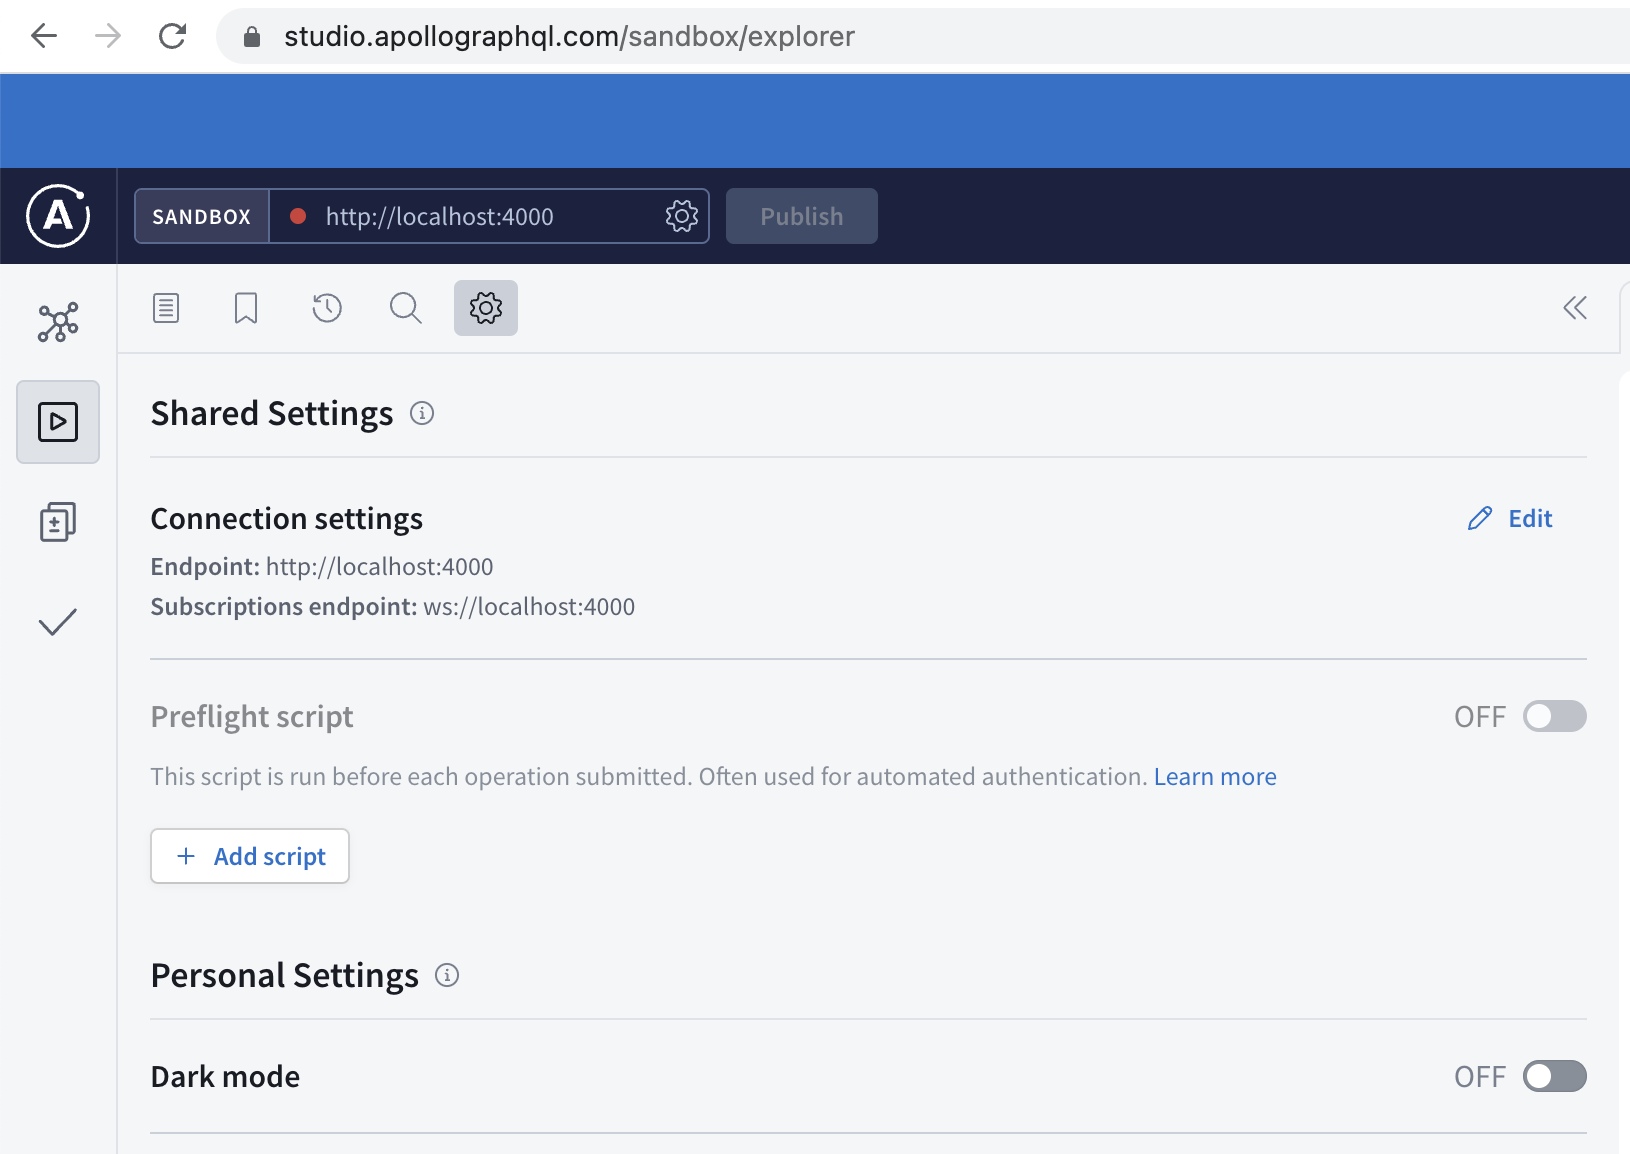Viewport: 1630px width, 1154px height.
Task: Open the Checks page via checkmark icon
Action: click(x=57, y=621)
